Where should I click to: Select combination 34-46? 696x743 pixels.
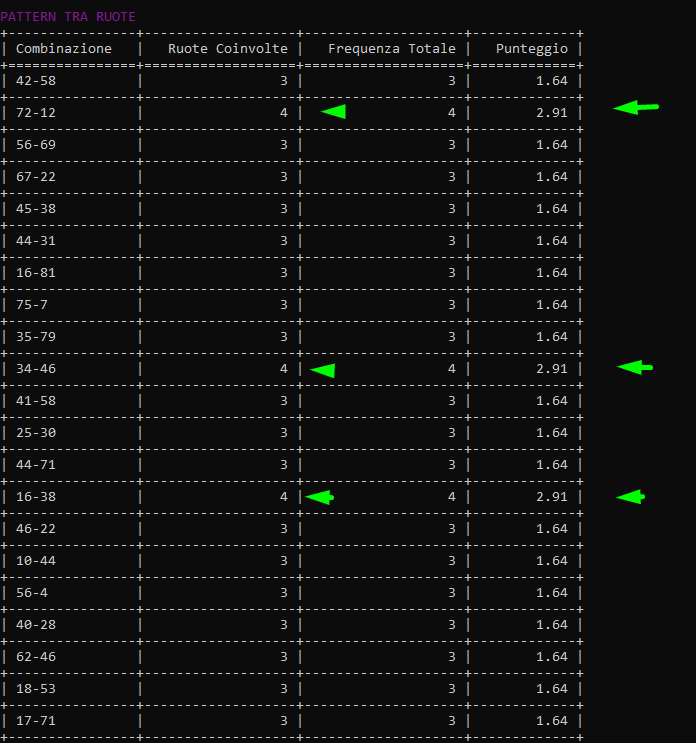36,369
